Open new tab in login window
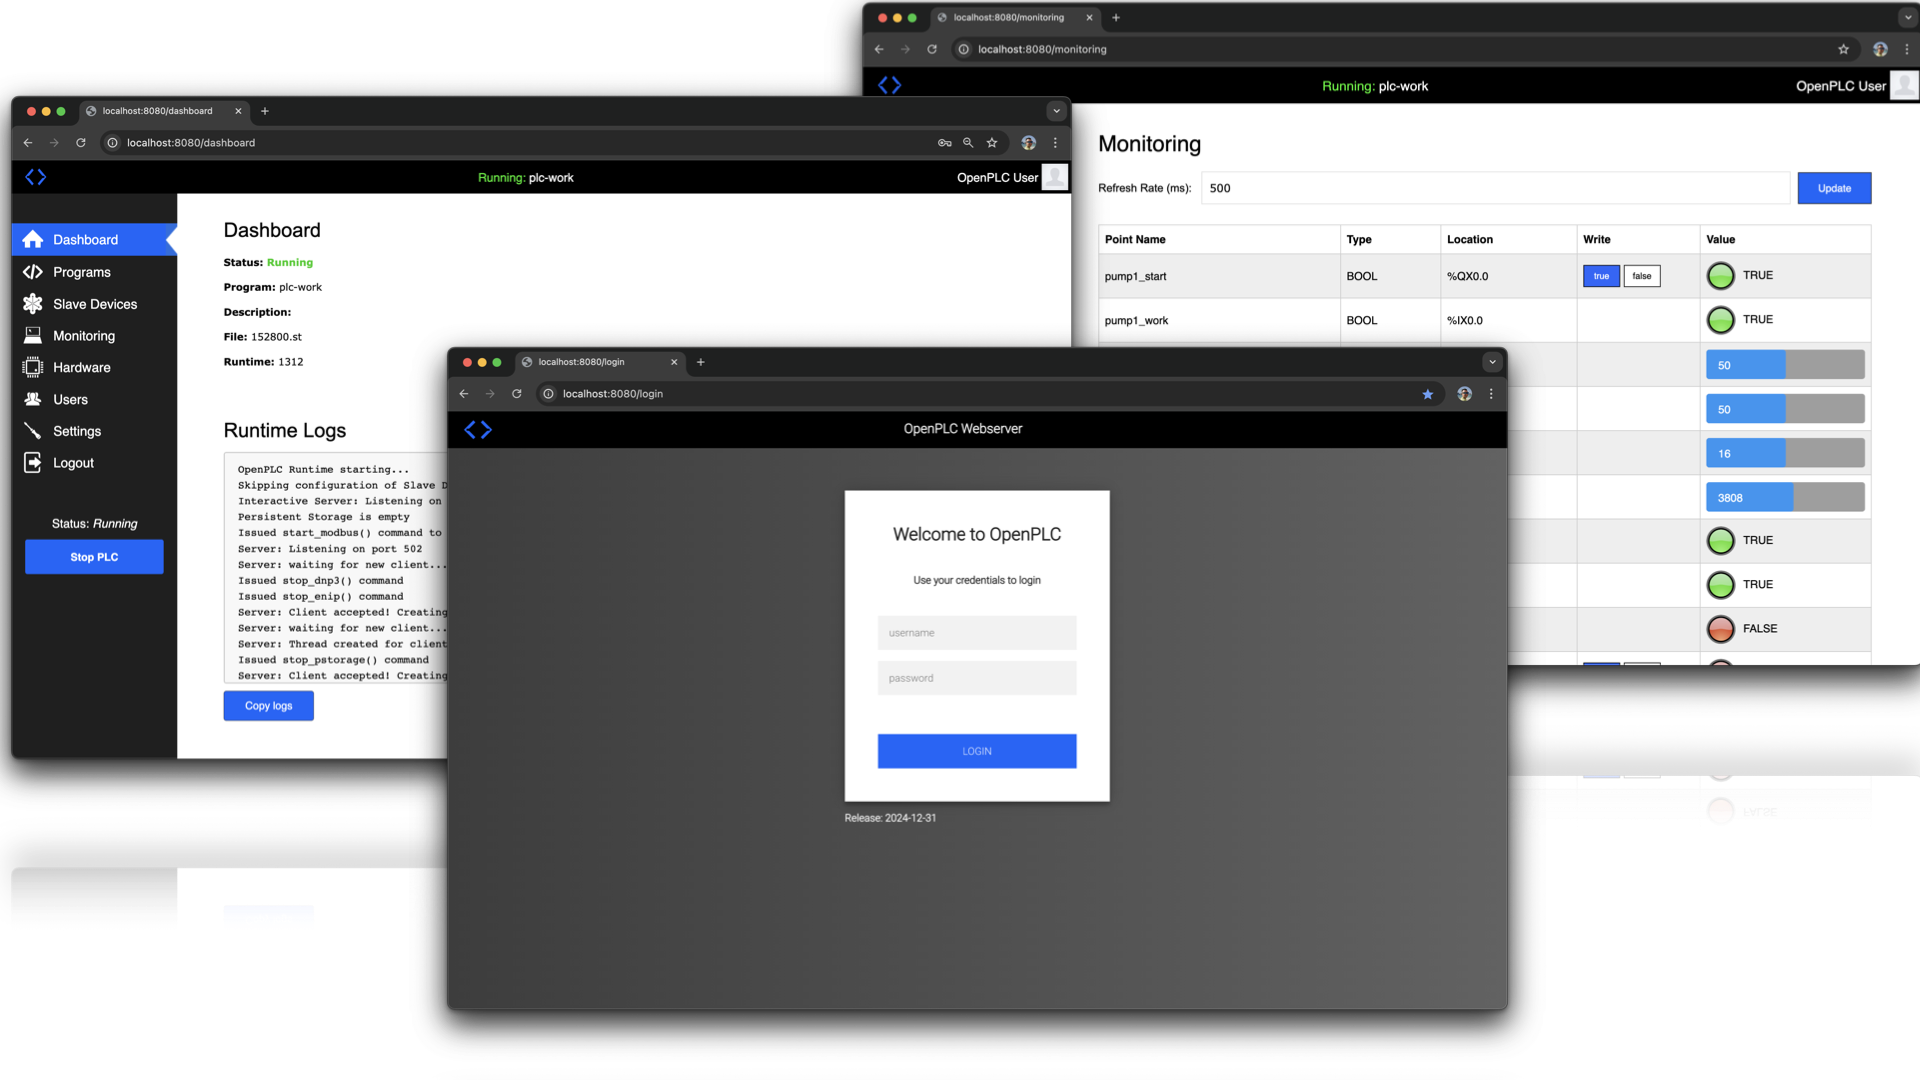The height and width of the screenshot is (1080, 1920). click(x=701, y=362)
